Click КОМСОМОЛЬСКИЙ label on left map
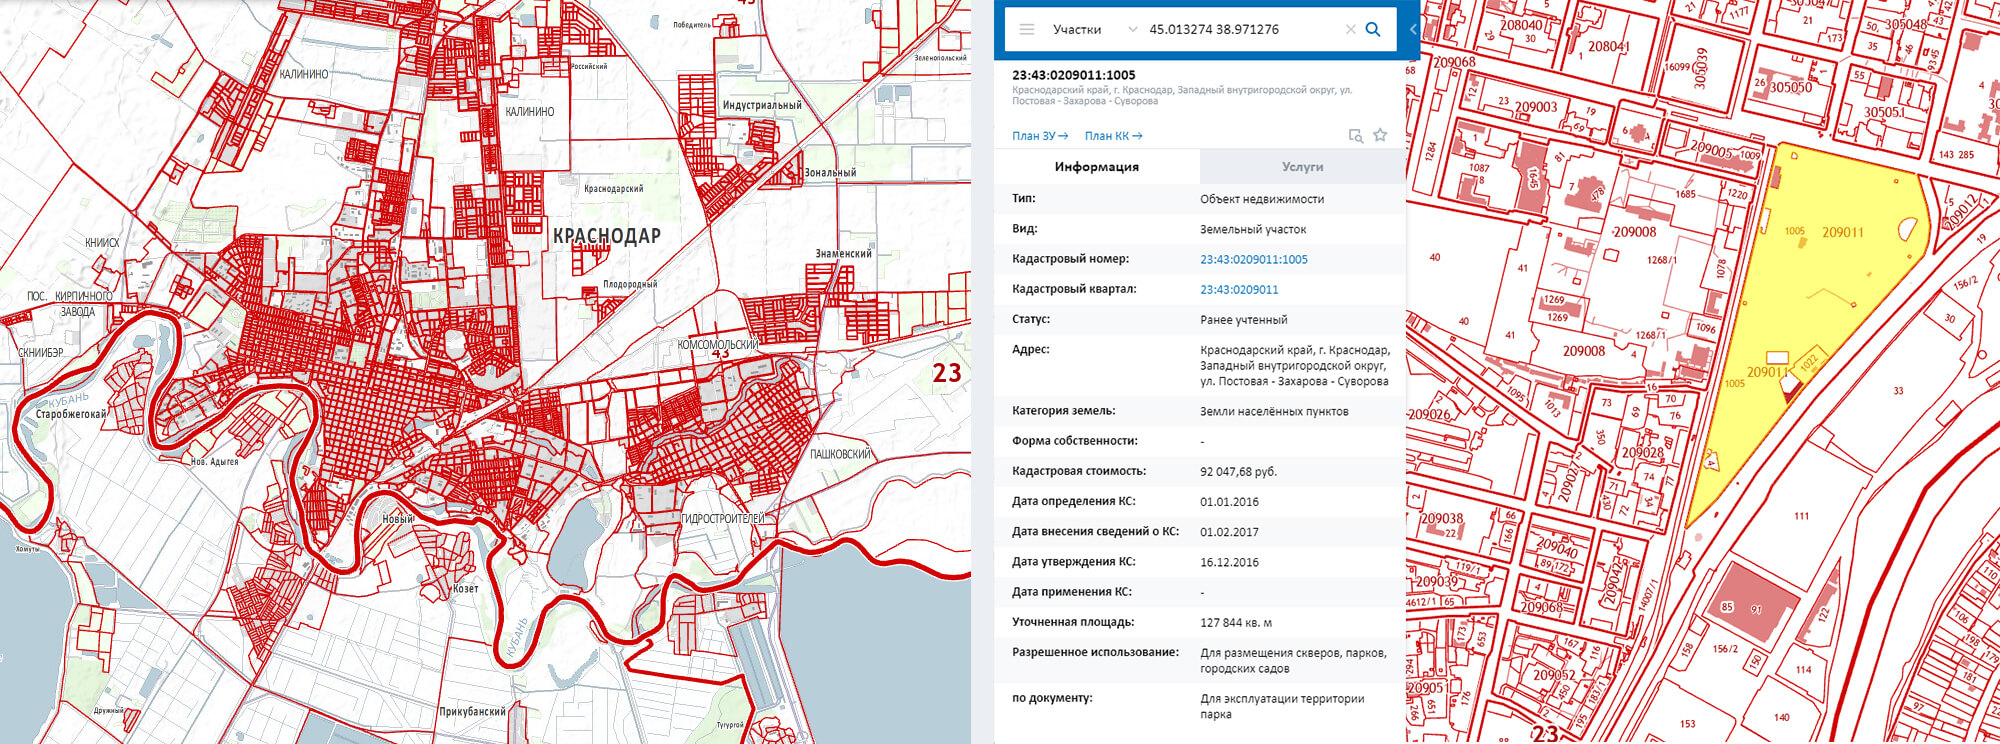Image resolution: width=2000 pixels, height=744 pixels. (x=718, y=345)
